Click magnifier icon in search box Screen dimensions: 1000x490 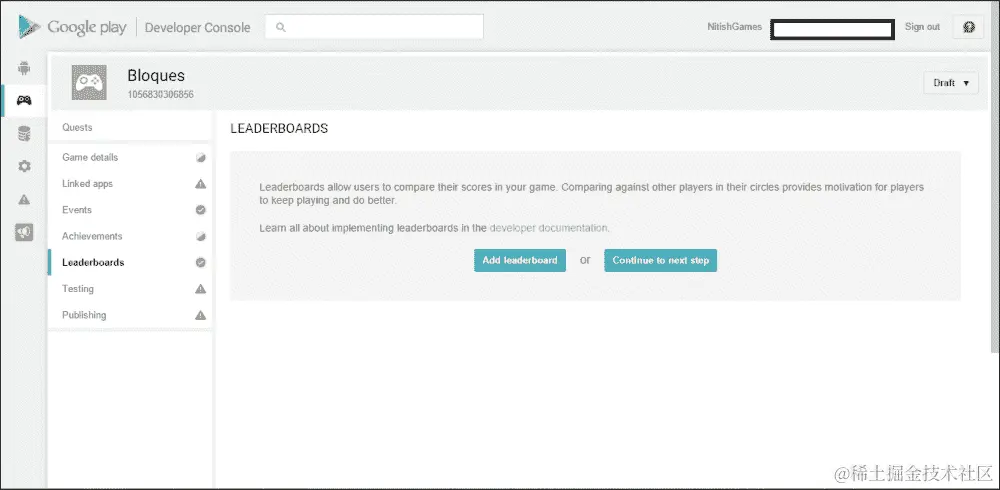pyautogui.click(x=281, y=27)
